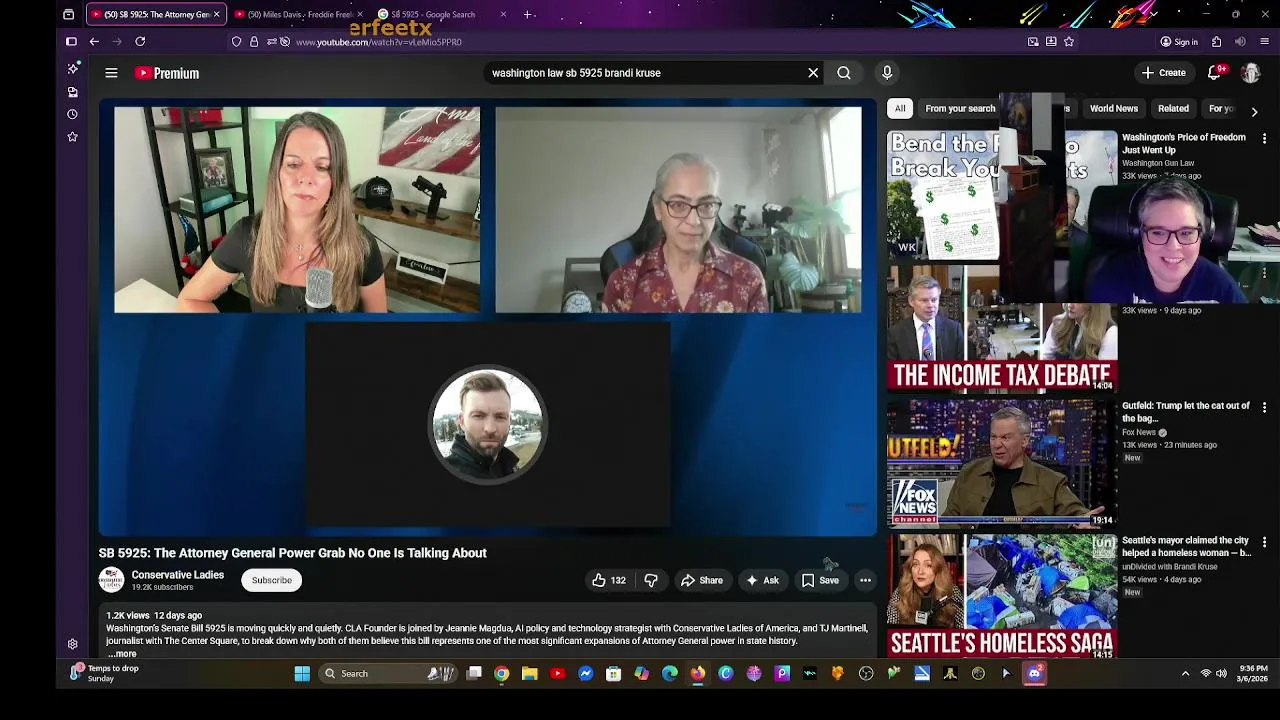
Task: Reload the browser page
Action: [140, 42]
